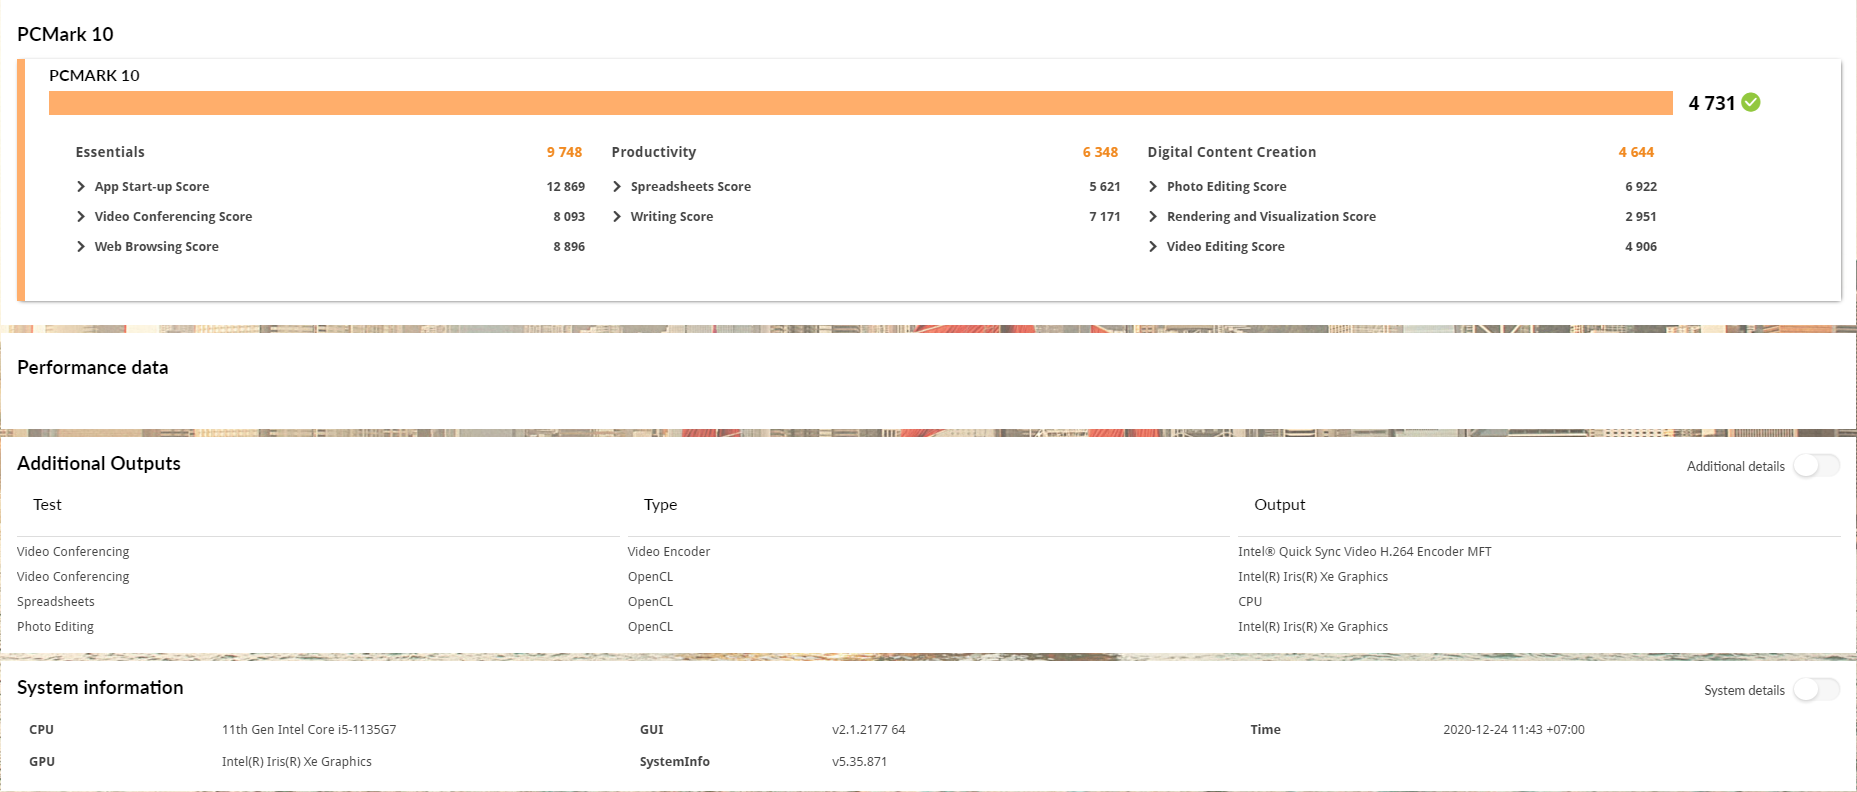Select the Digital Content Creation score 4 644

(1636, 152)
